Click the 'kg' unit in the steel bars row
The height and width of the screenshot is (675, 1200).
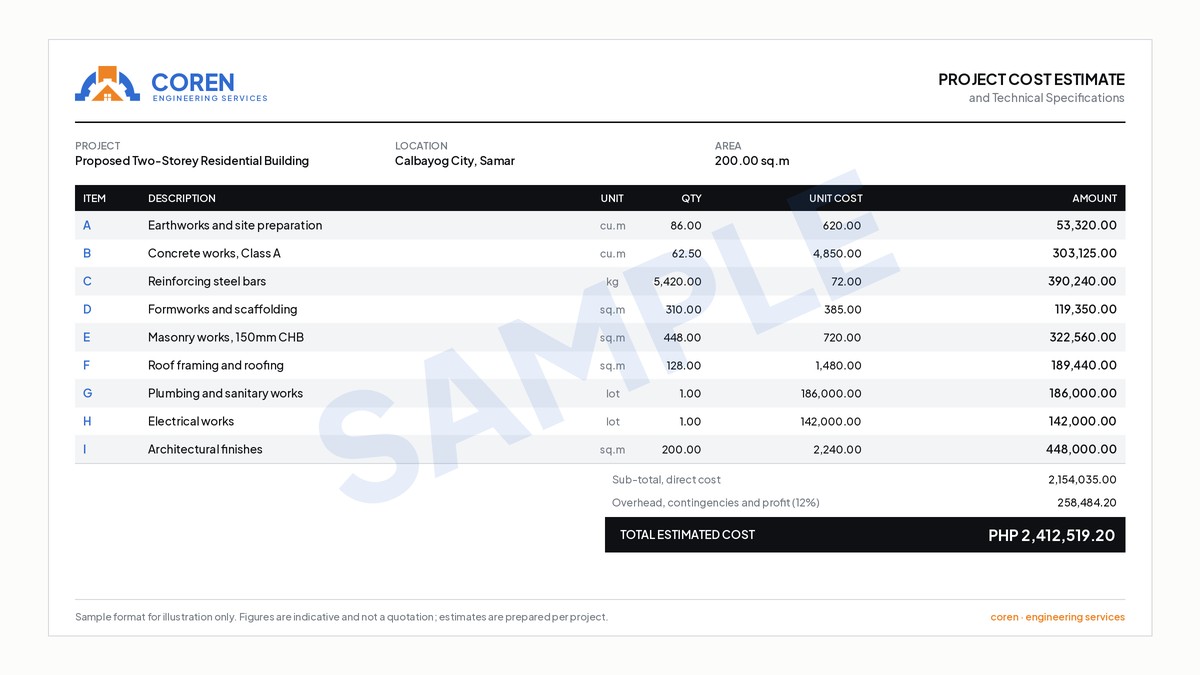click(613, 282)
